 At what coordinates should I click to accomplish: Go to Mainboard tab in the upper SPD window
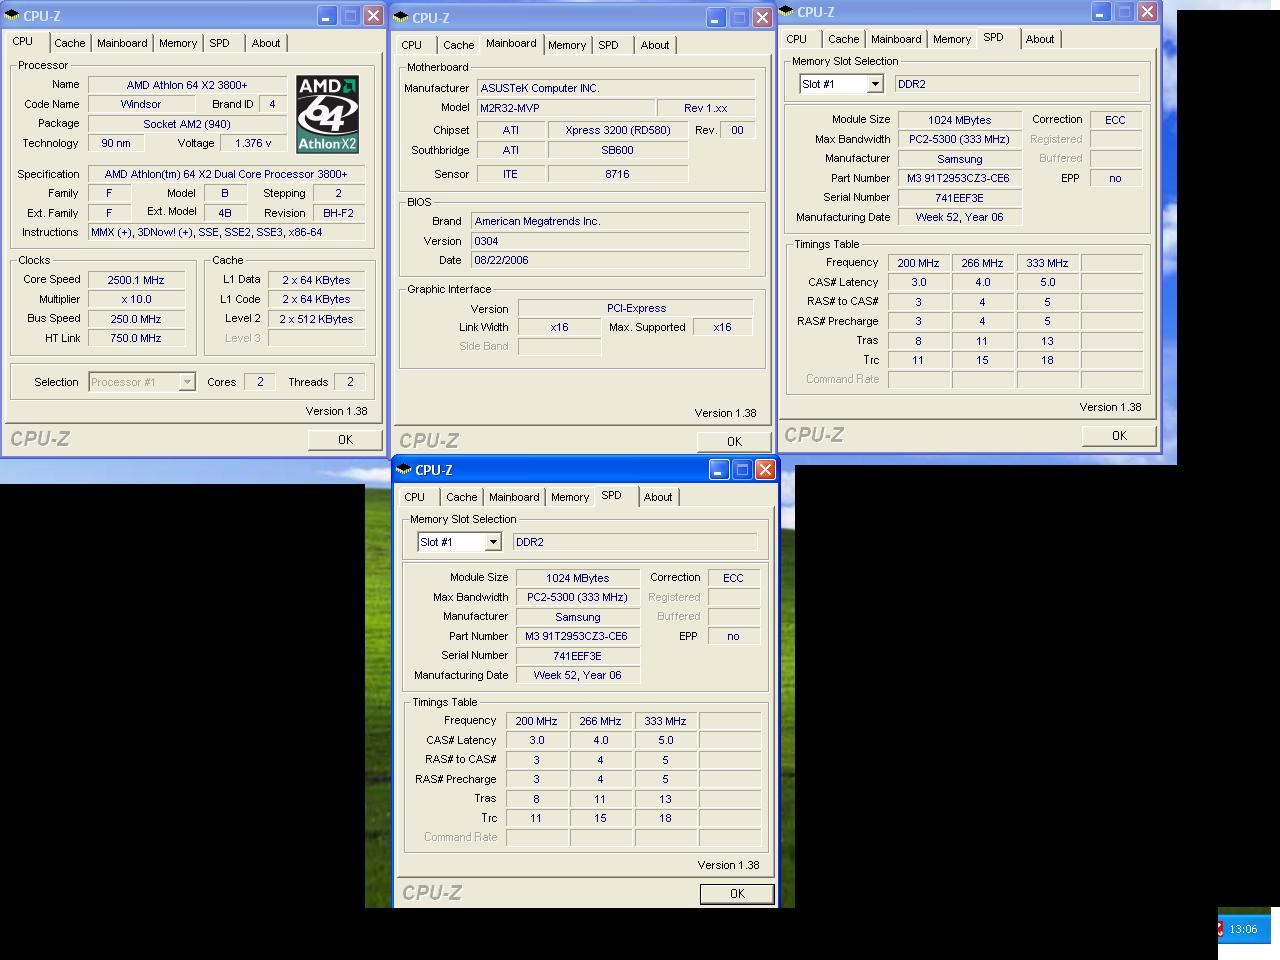pyautogui.click(x=896, y=39)
